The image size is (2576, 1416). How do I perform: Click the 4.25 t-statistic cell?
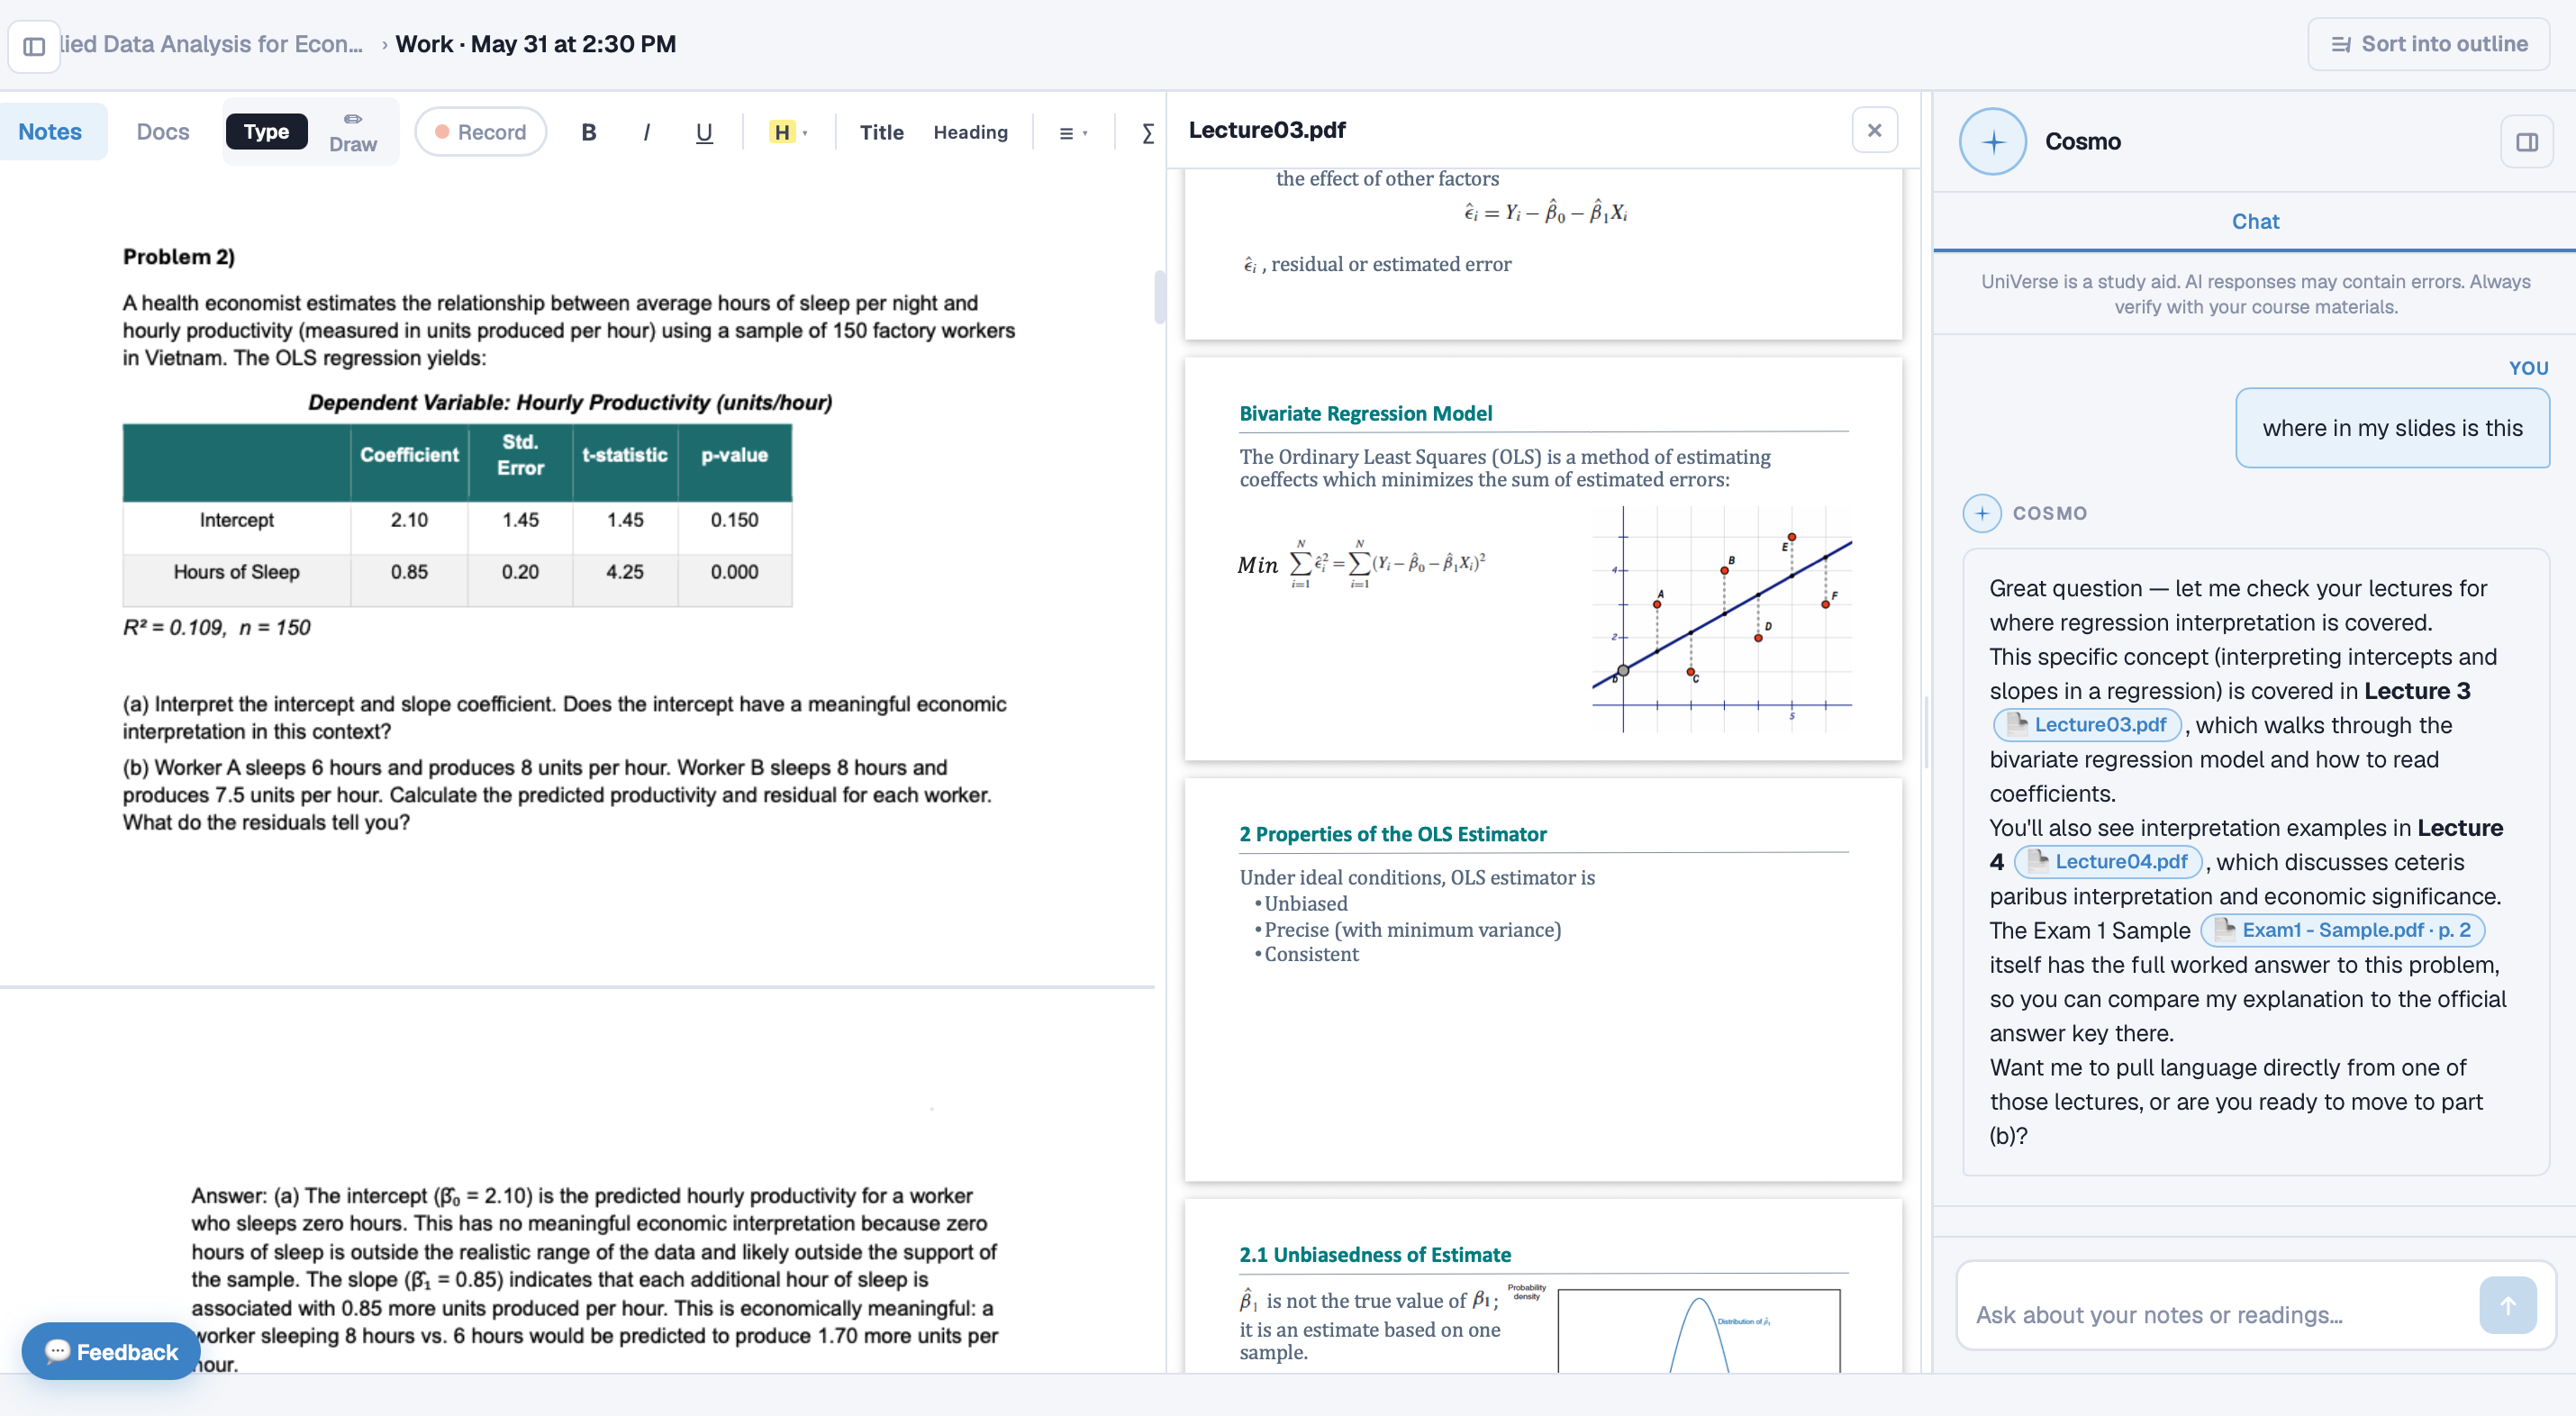624,572
